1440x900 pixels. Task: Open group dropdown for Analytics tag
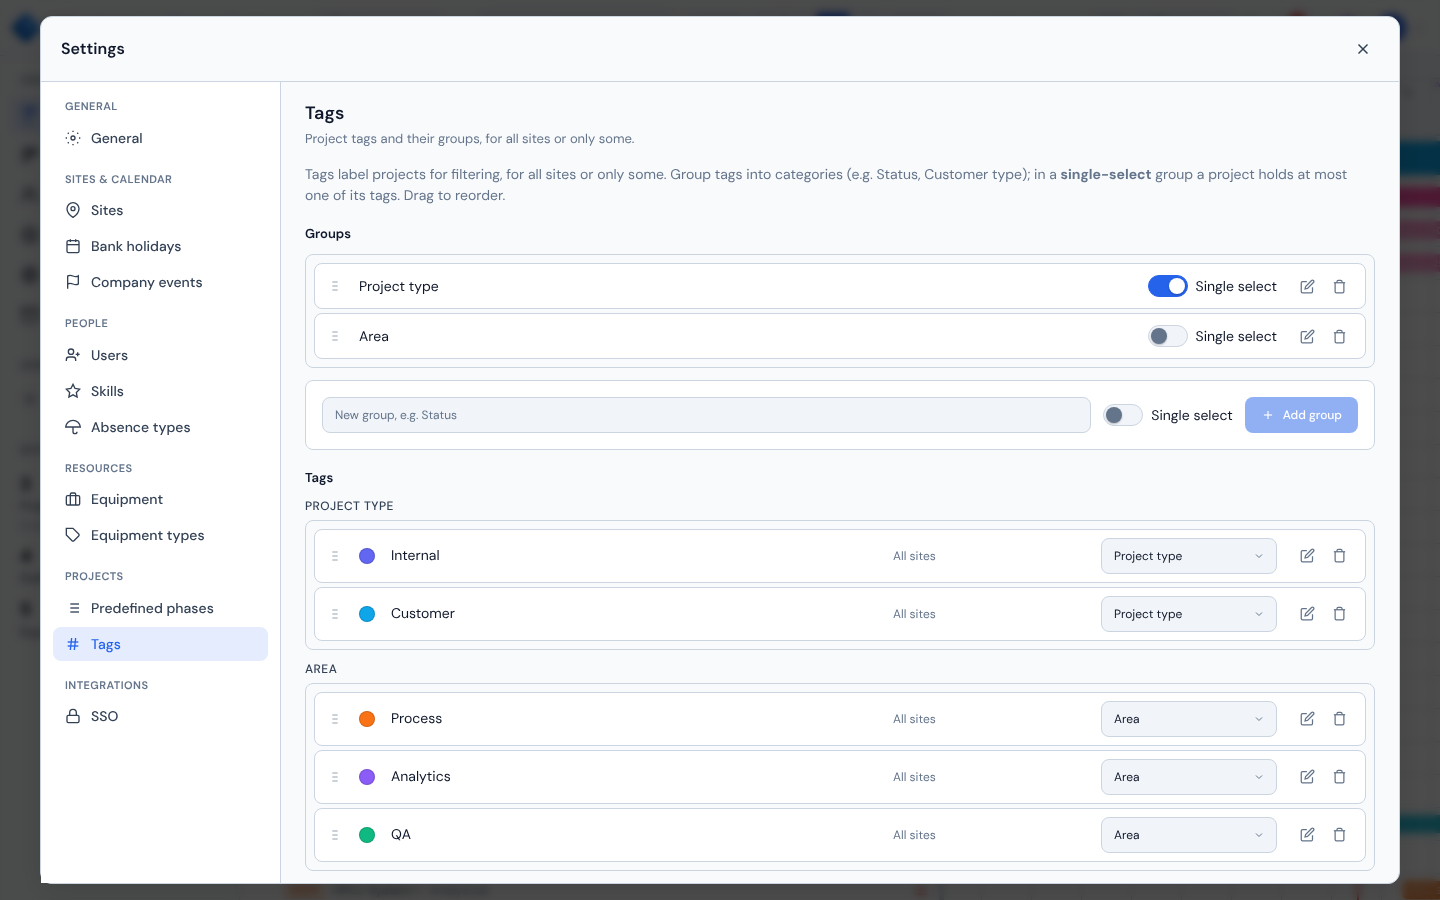(x=1188, y=777)
